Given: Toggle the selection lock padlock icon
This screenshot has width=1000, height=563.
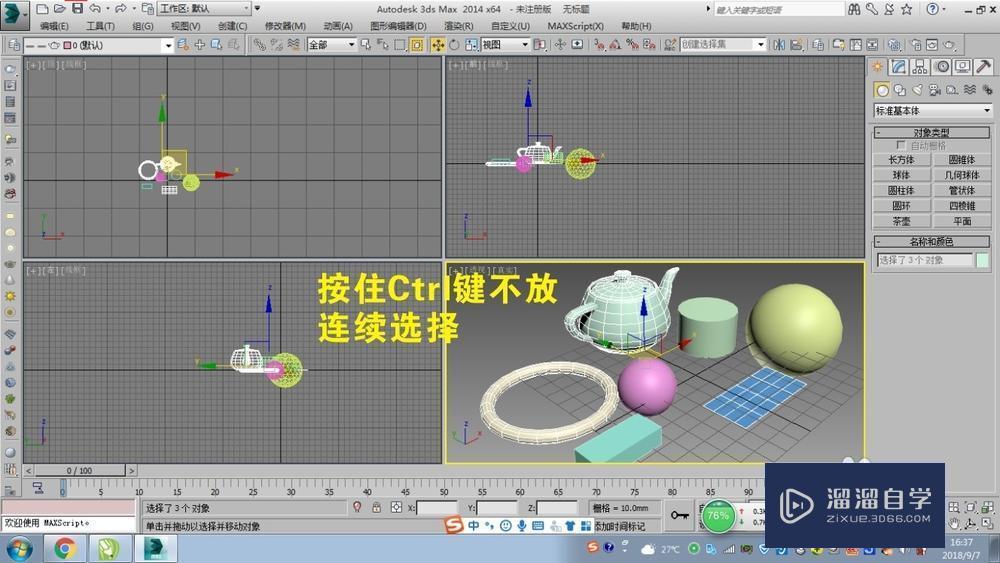Looking at the screenshot, I should 376,508.
